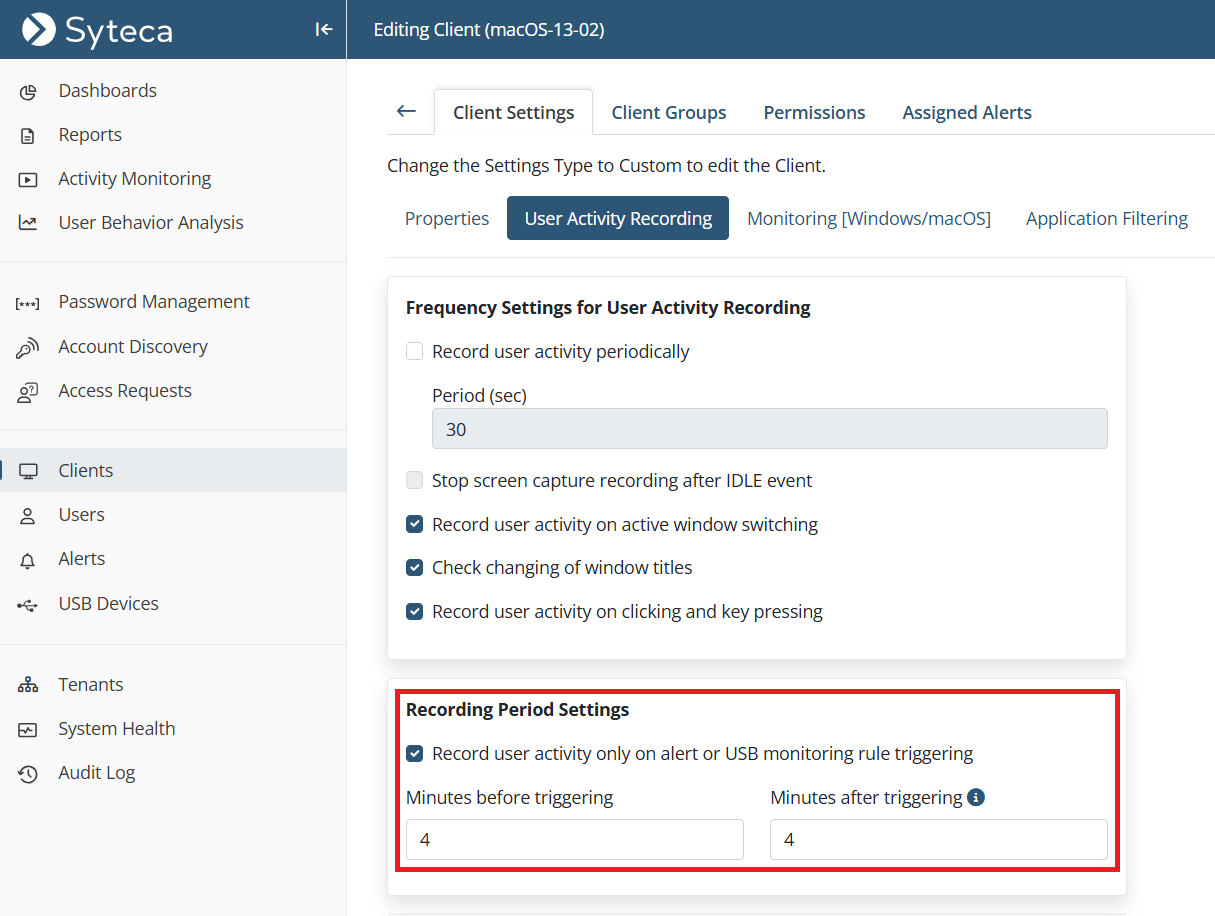
Task: Toggle Check changing of window titles
Action: (x=414, y=568)
